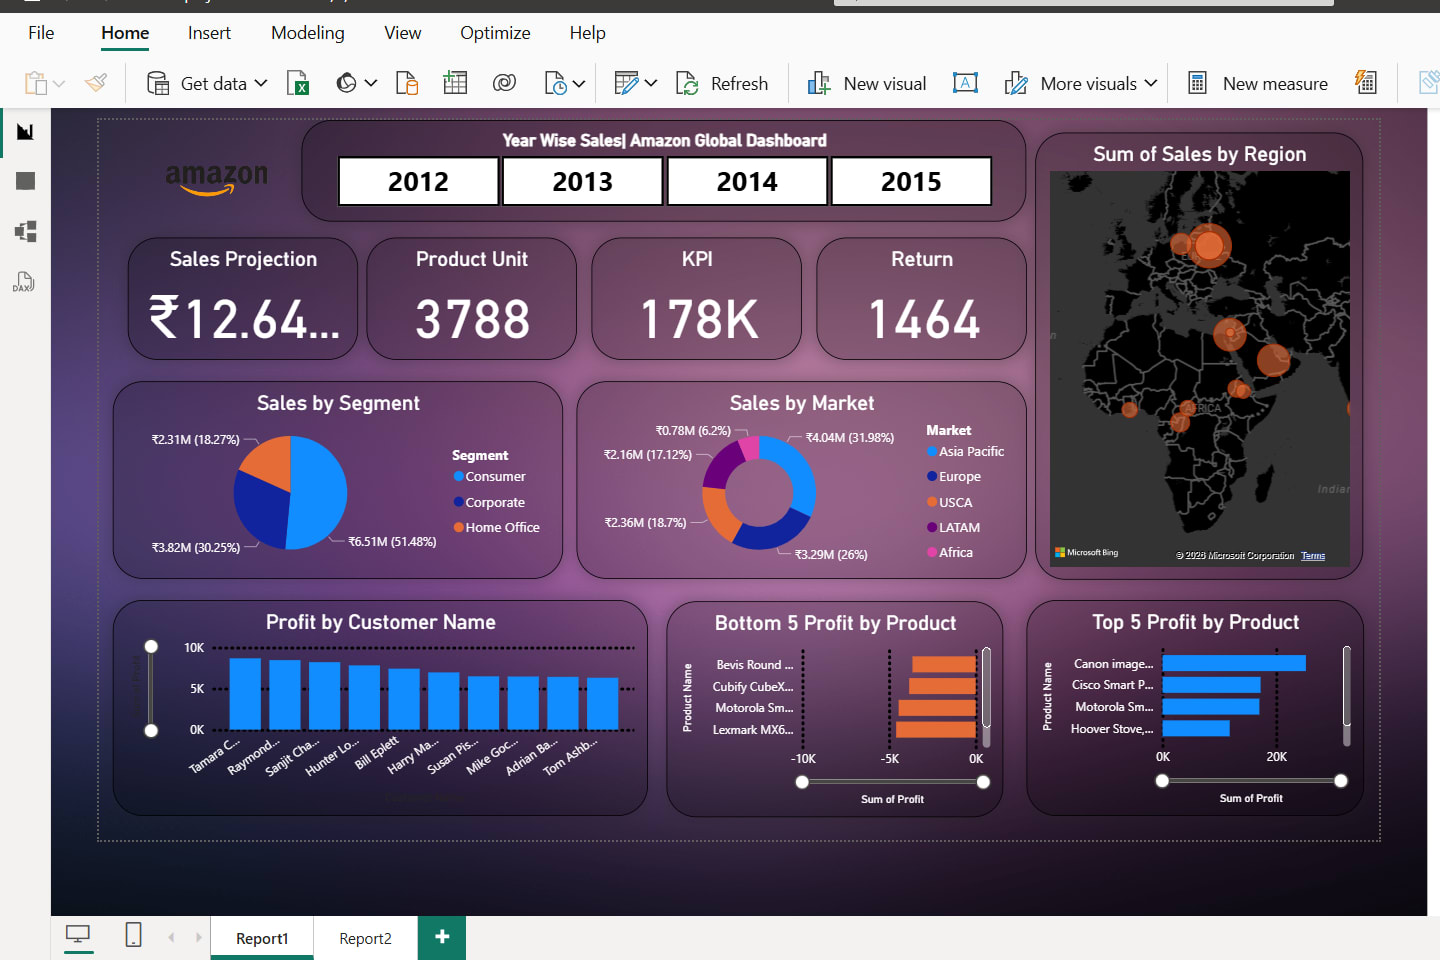
Task: Filter dashboard by year 2014
Action: click(x=747, y=181)
